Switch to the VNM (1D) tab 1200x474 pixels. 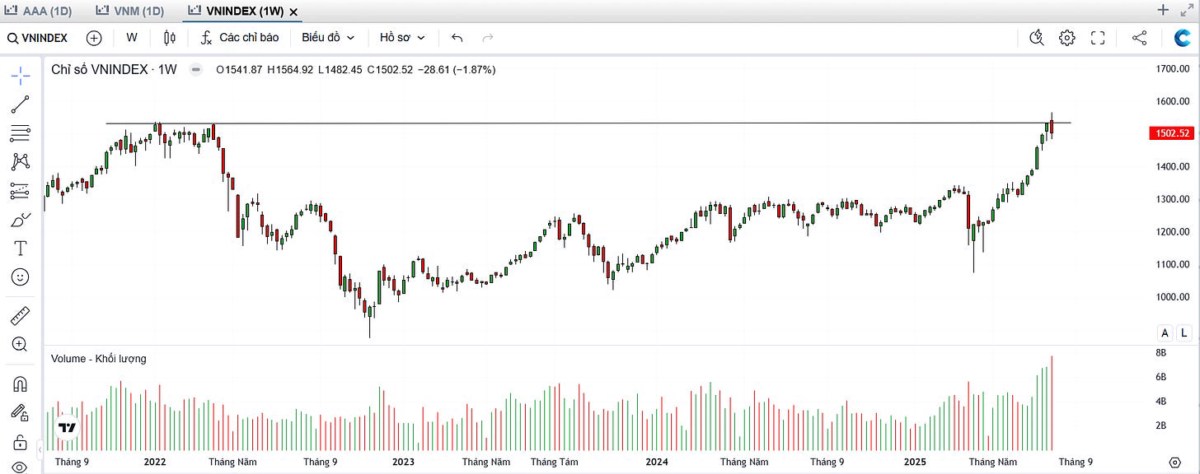[x=131, y=10]
